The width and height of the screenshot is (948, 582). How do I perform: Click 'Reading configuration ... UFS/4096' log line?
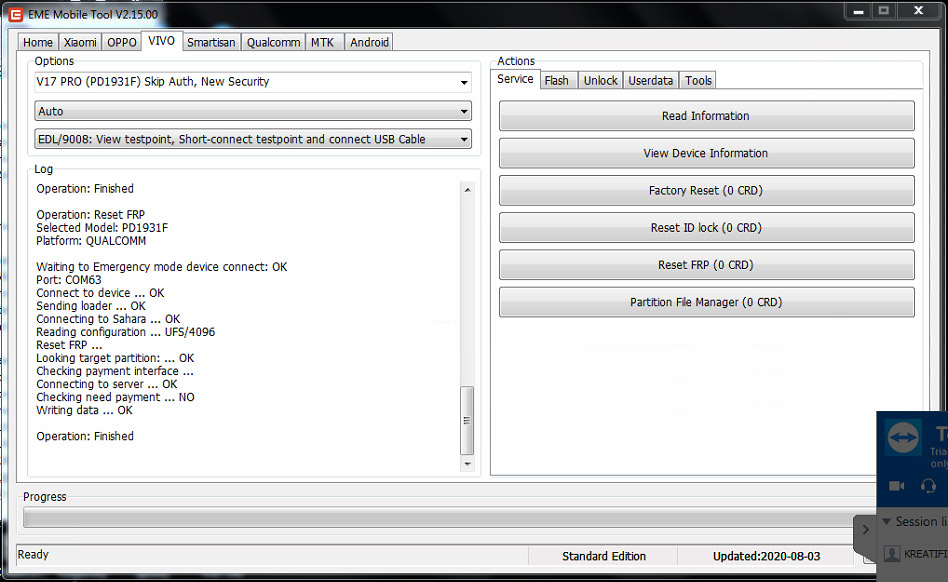pyautogui.click(x=125, y=332)
